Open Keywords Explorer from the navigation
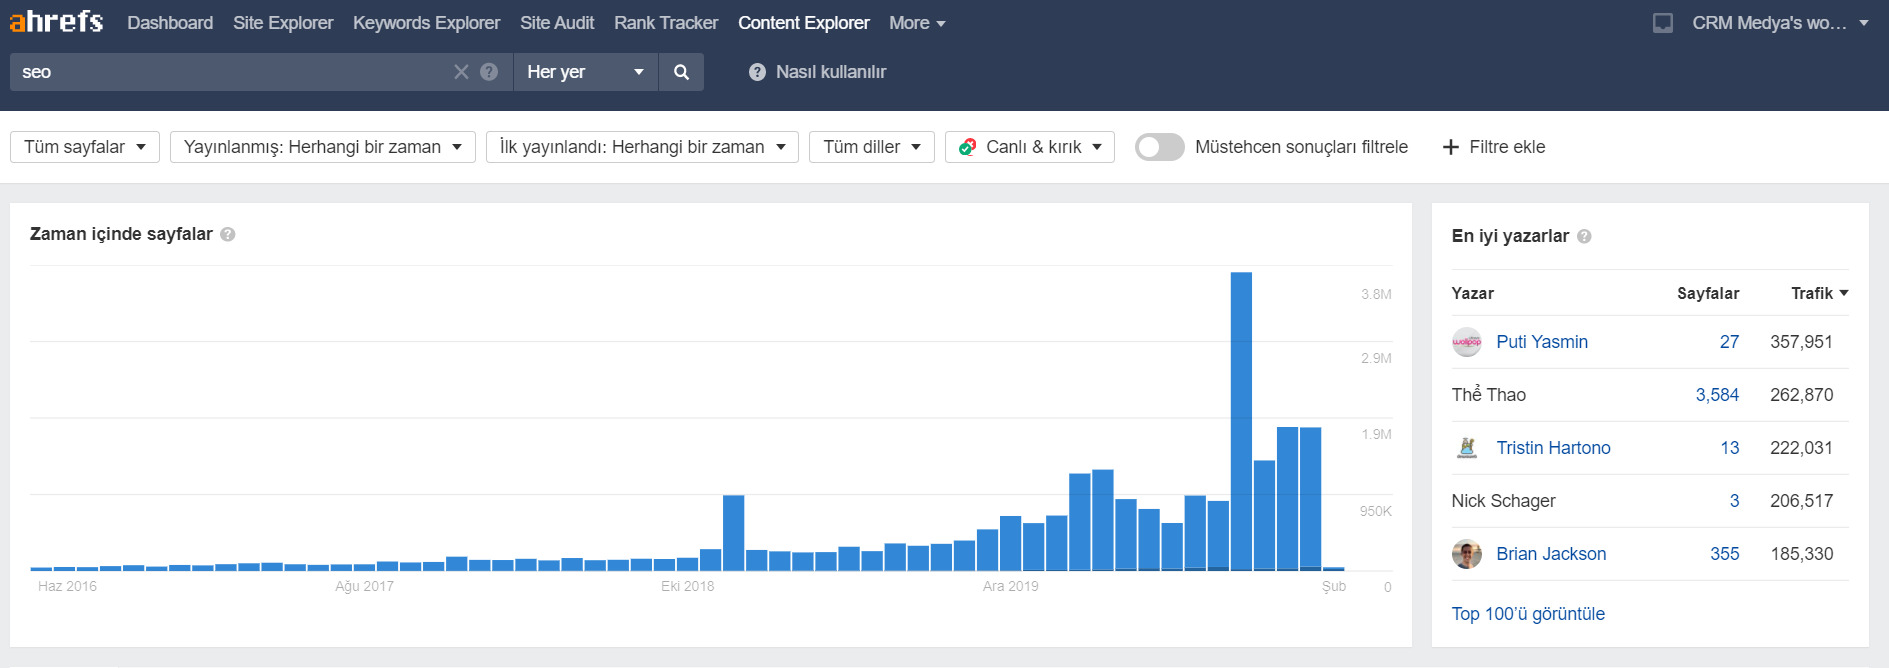Image resolution: width=1889 pixels, height=668 pixels. (x=426, y=23)
